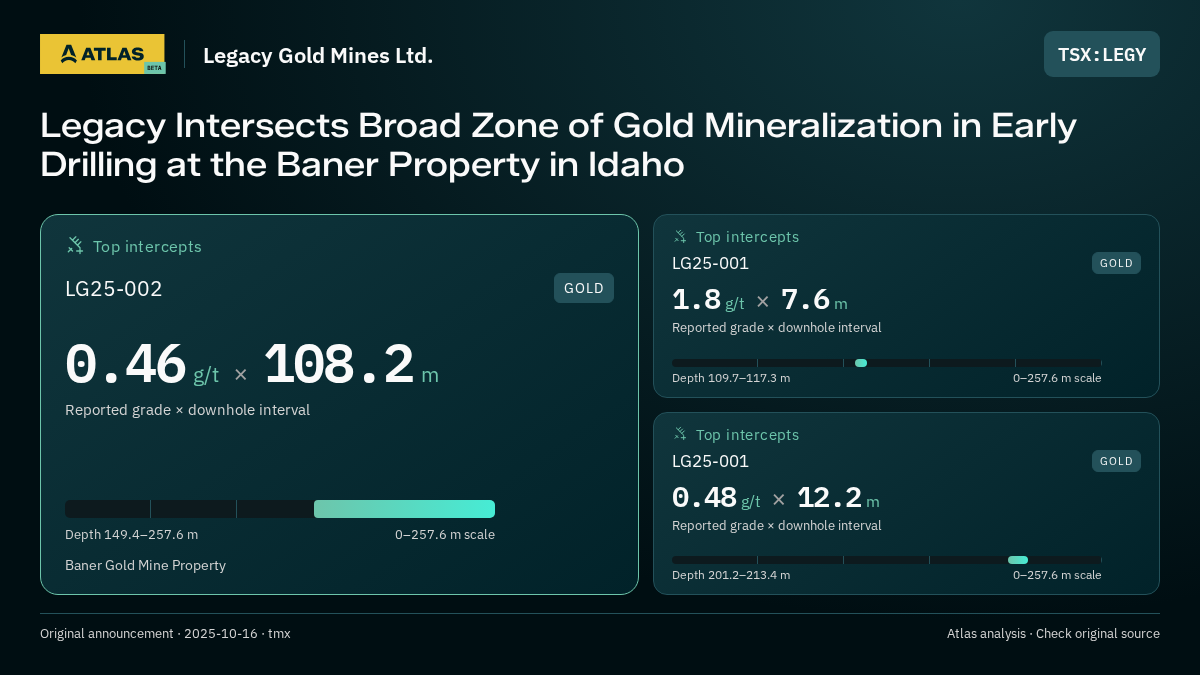
Task: Click LG25-001 hole ID above 0.48 g/t
Action: coord(710,461)
